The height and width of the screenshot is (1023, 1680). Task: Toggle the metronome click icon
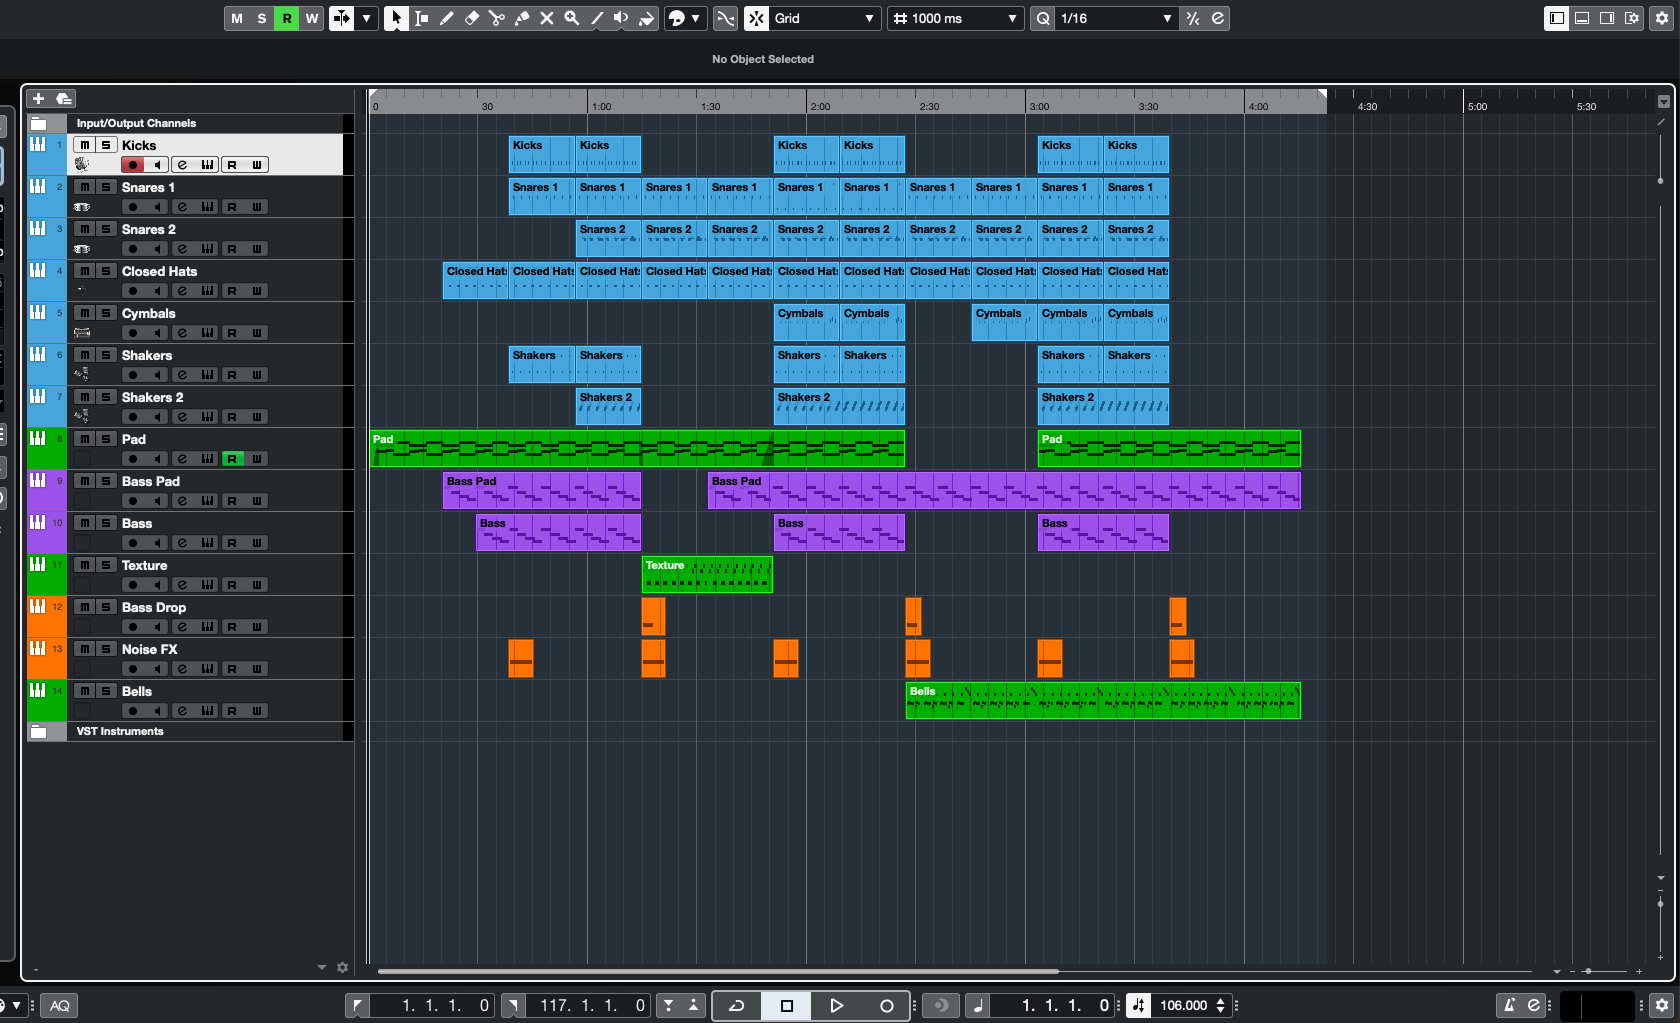(x=1509, y=1005)
